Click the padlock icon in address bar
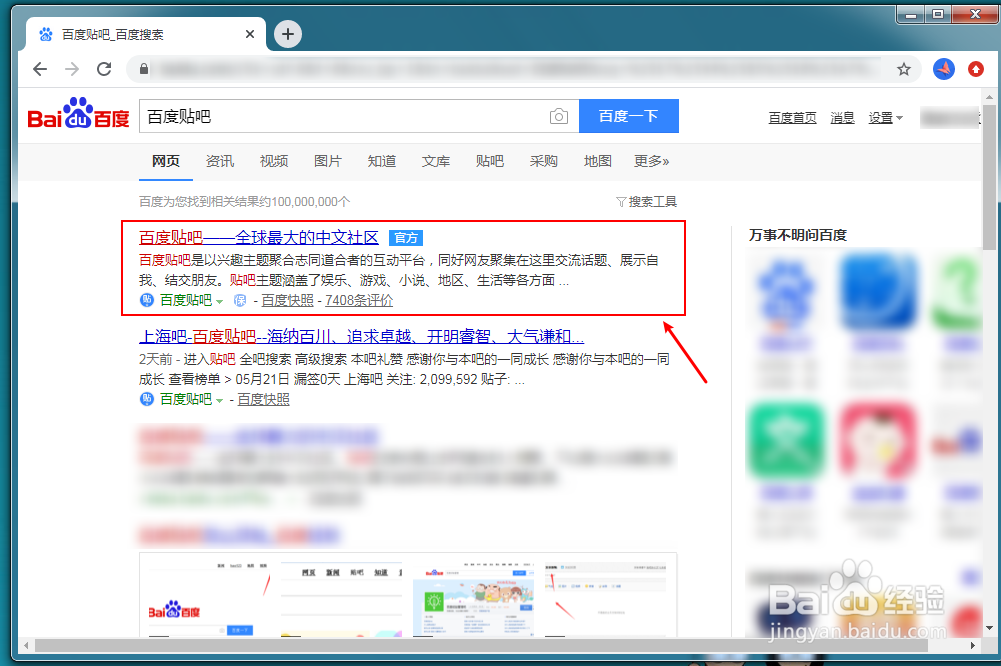The height and width of the screenshot is (666, 1001). pos(144,69)
